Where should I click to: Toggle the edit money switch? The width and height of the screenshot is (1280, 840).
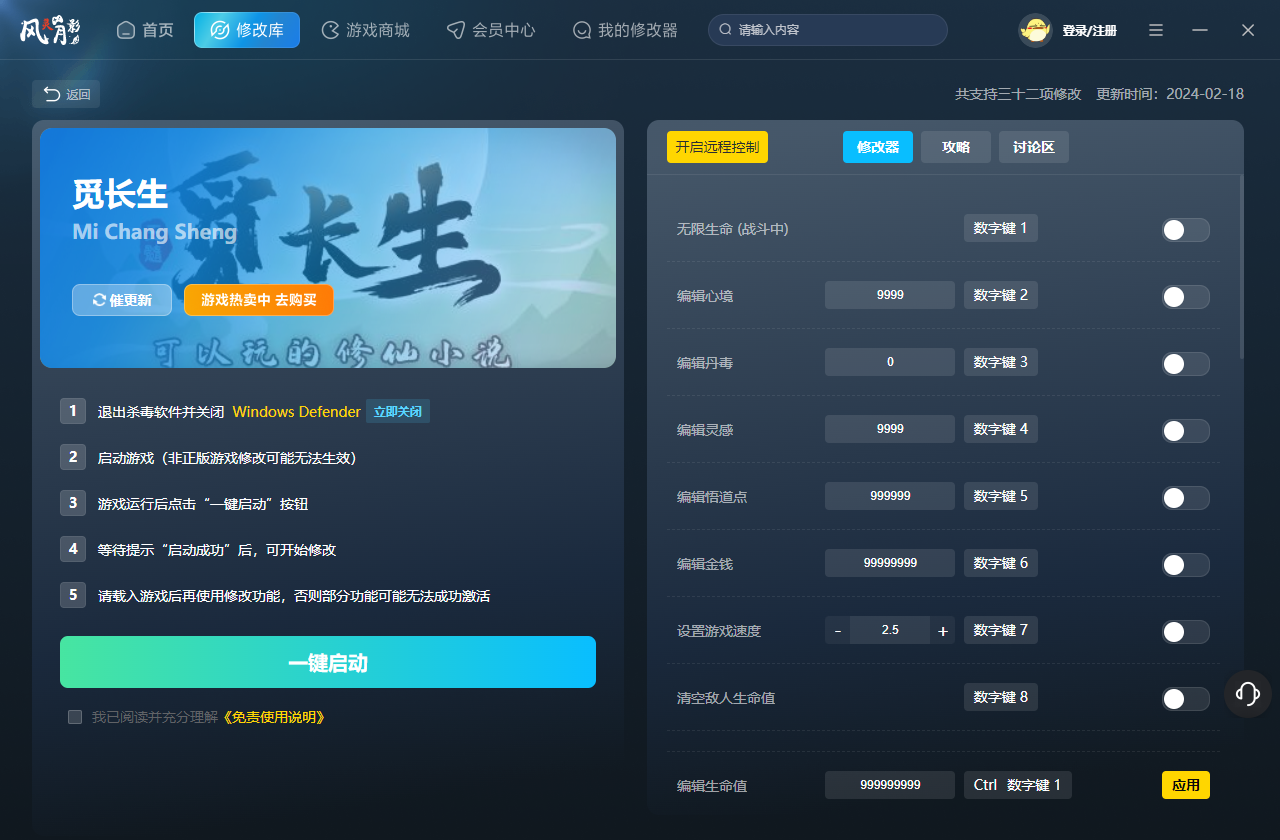point(1185,565)
